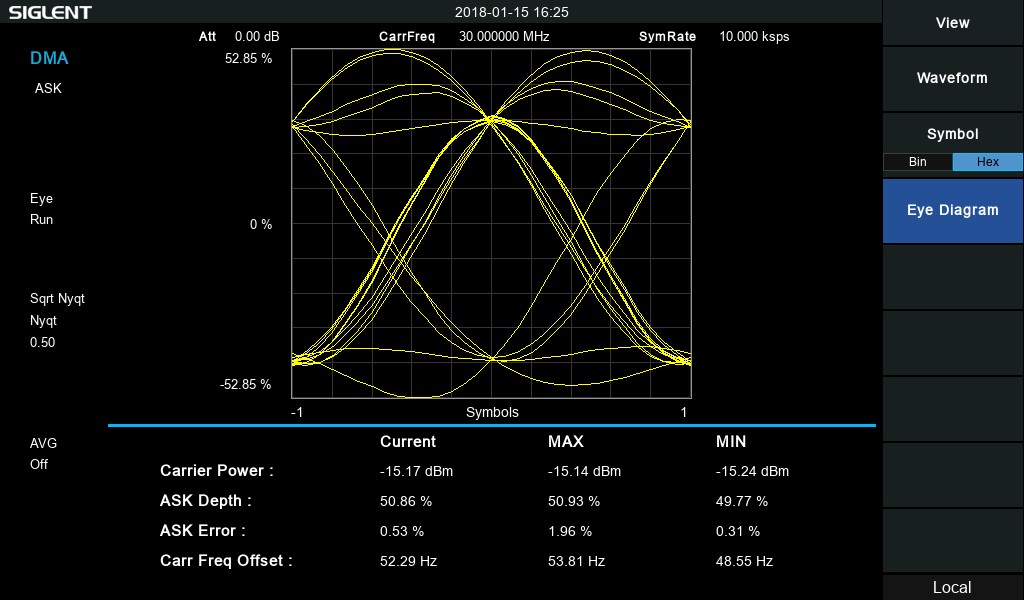This screenshot has height=600, width=1024.
Task: Click the Symbol softkey label
Action: click(x=952, y=134)
